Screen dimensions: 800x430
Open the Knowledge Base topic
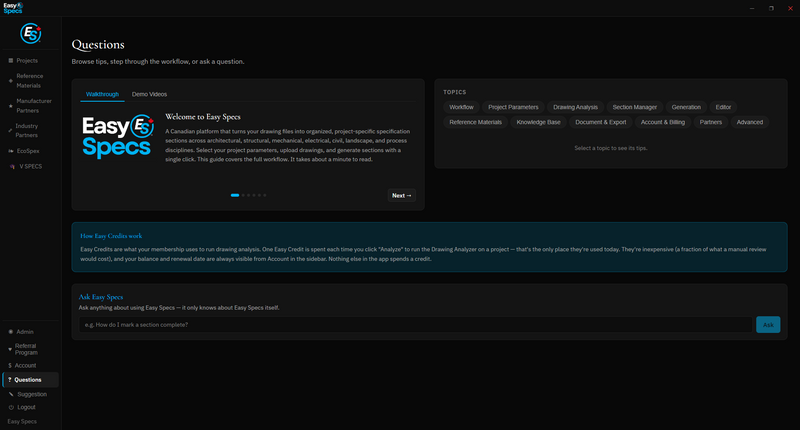[538, 122]
